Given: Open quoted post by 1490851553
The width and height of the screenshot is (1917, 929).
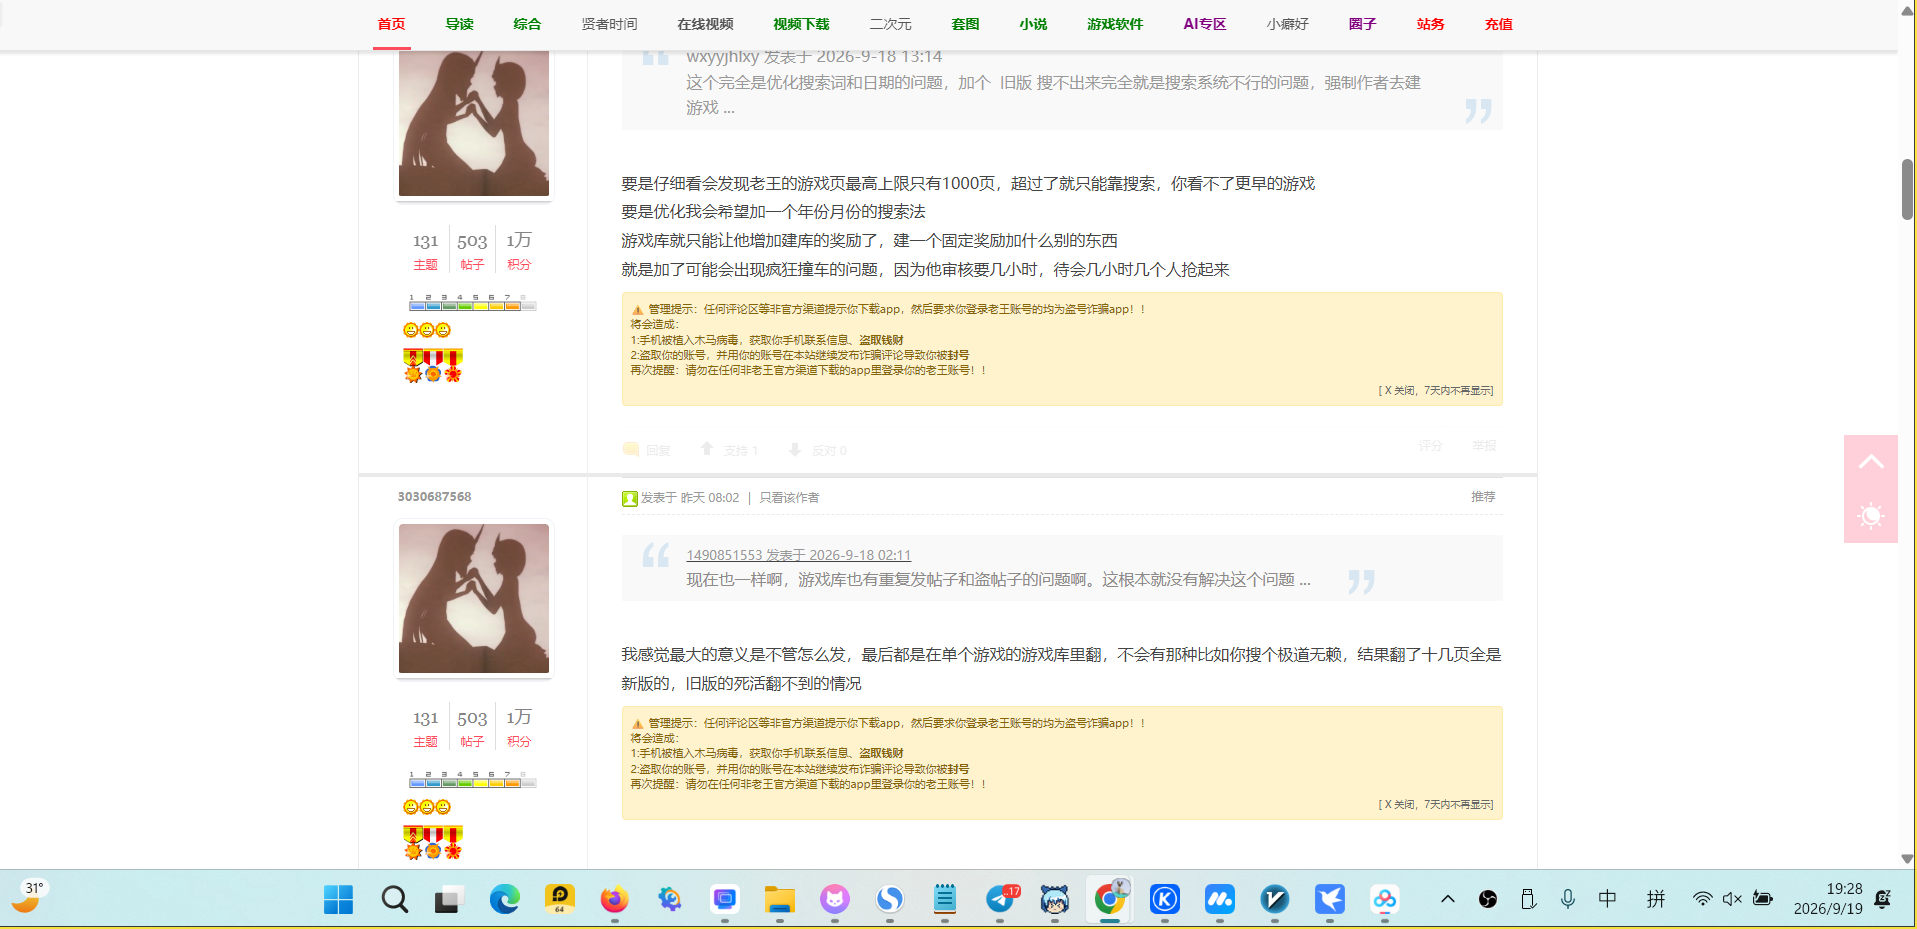Looking at the screenshot, I should tap(798, 555).
